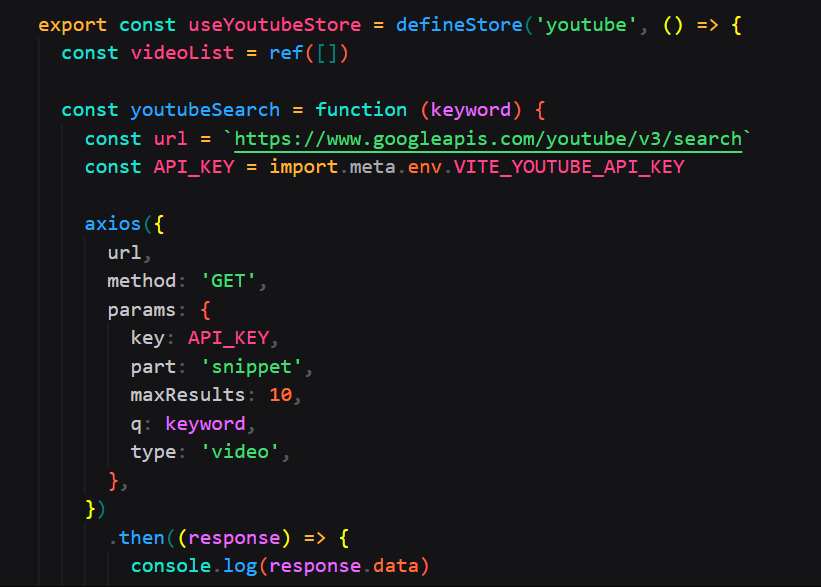
Task: Click the axios call name
Action: 113,225
